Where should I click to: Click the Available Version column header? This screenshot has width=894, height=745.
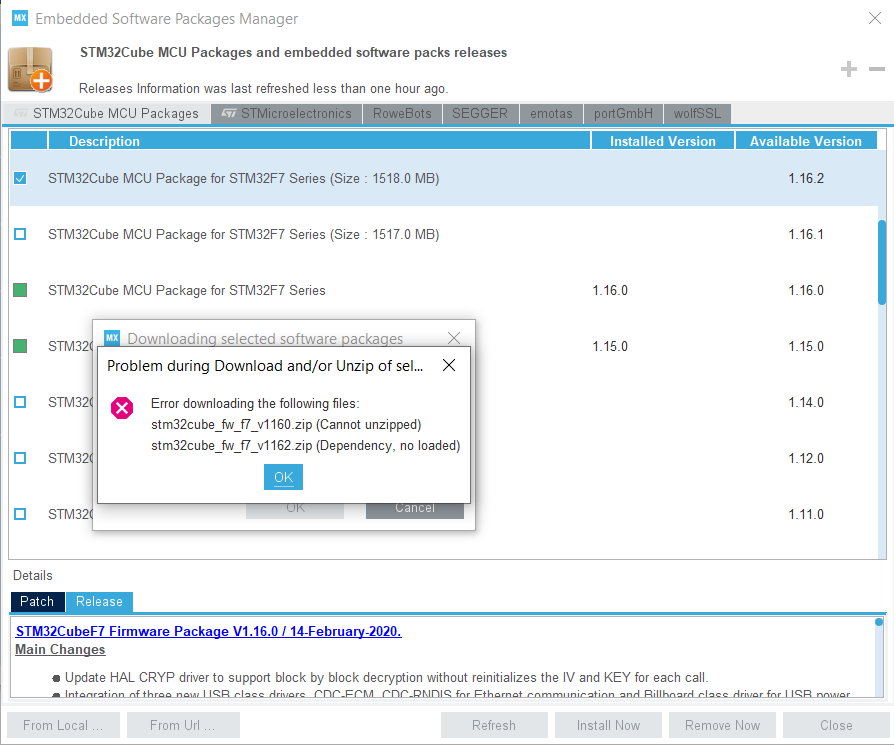(806, 141)
